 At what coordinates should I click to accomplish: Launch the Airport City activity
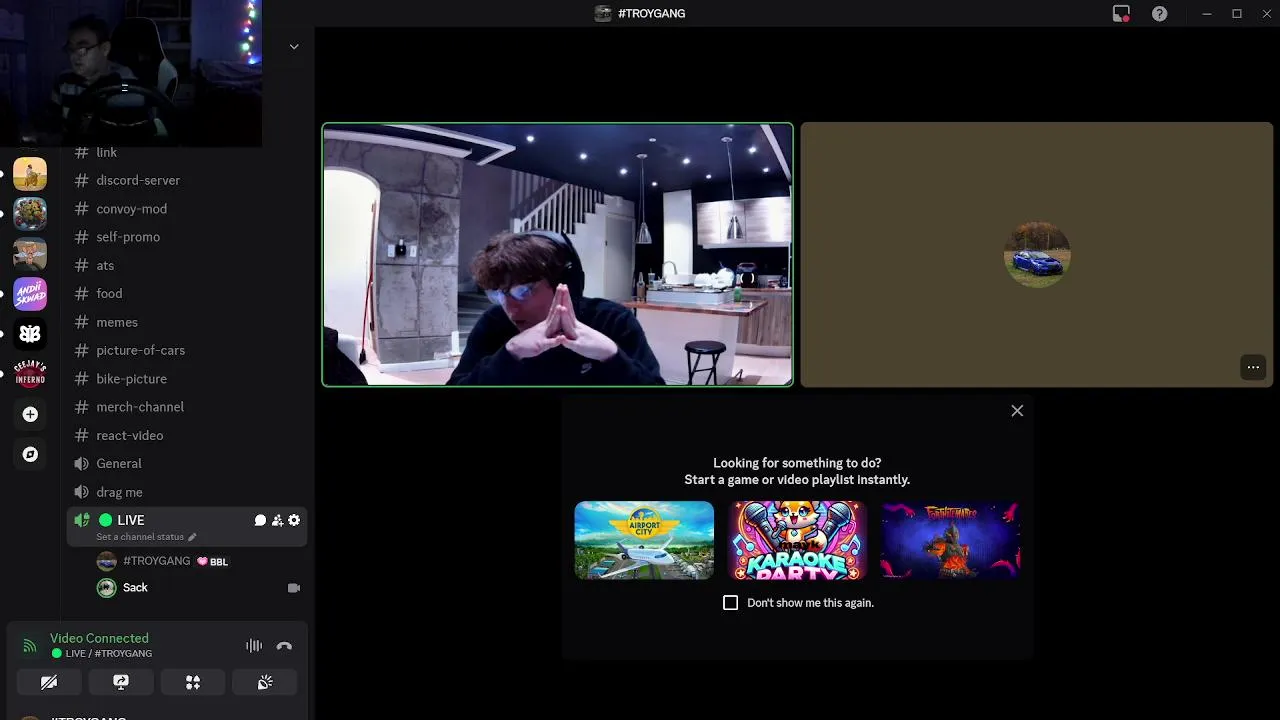(x=644, y=540)
